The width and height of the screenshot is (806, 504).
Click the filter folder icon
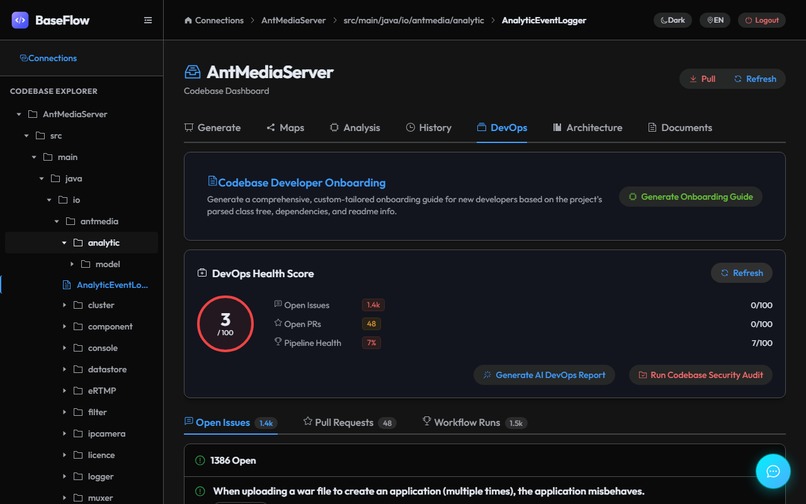click(x=78, y=412)
